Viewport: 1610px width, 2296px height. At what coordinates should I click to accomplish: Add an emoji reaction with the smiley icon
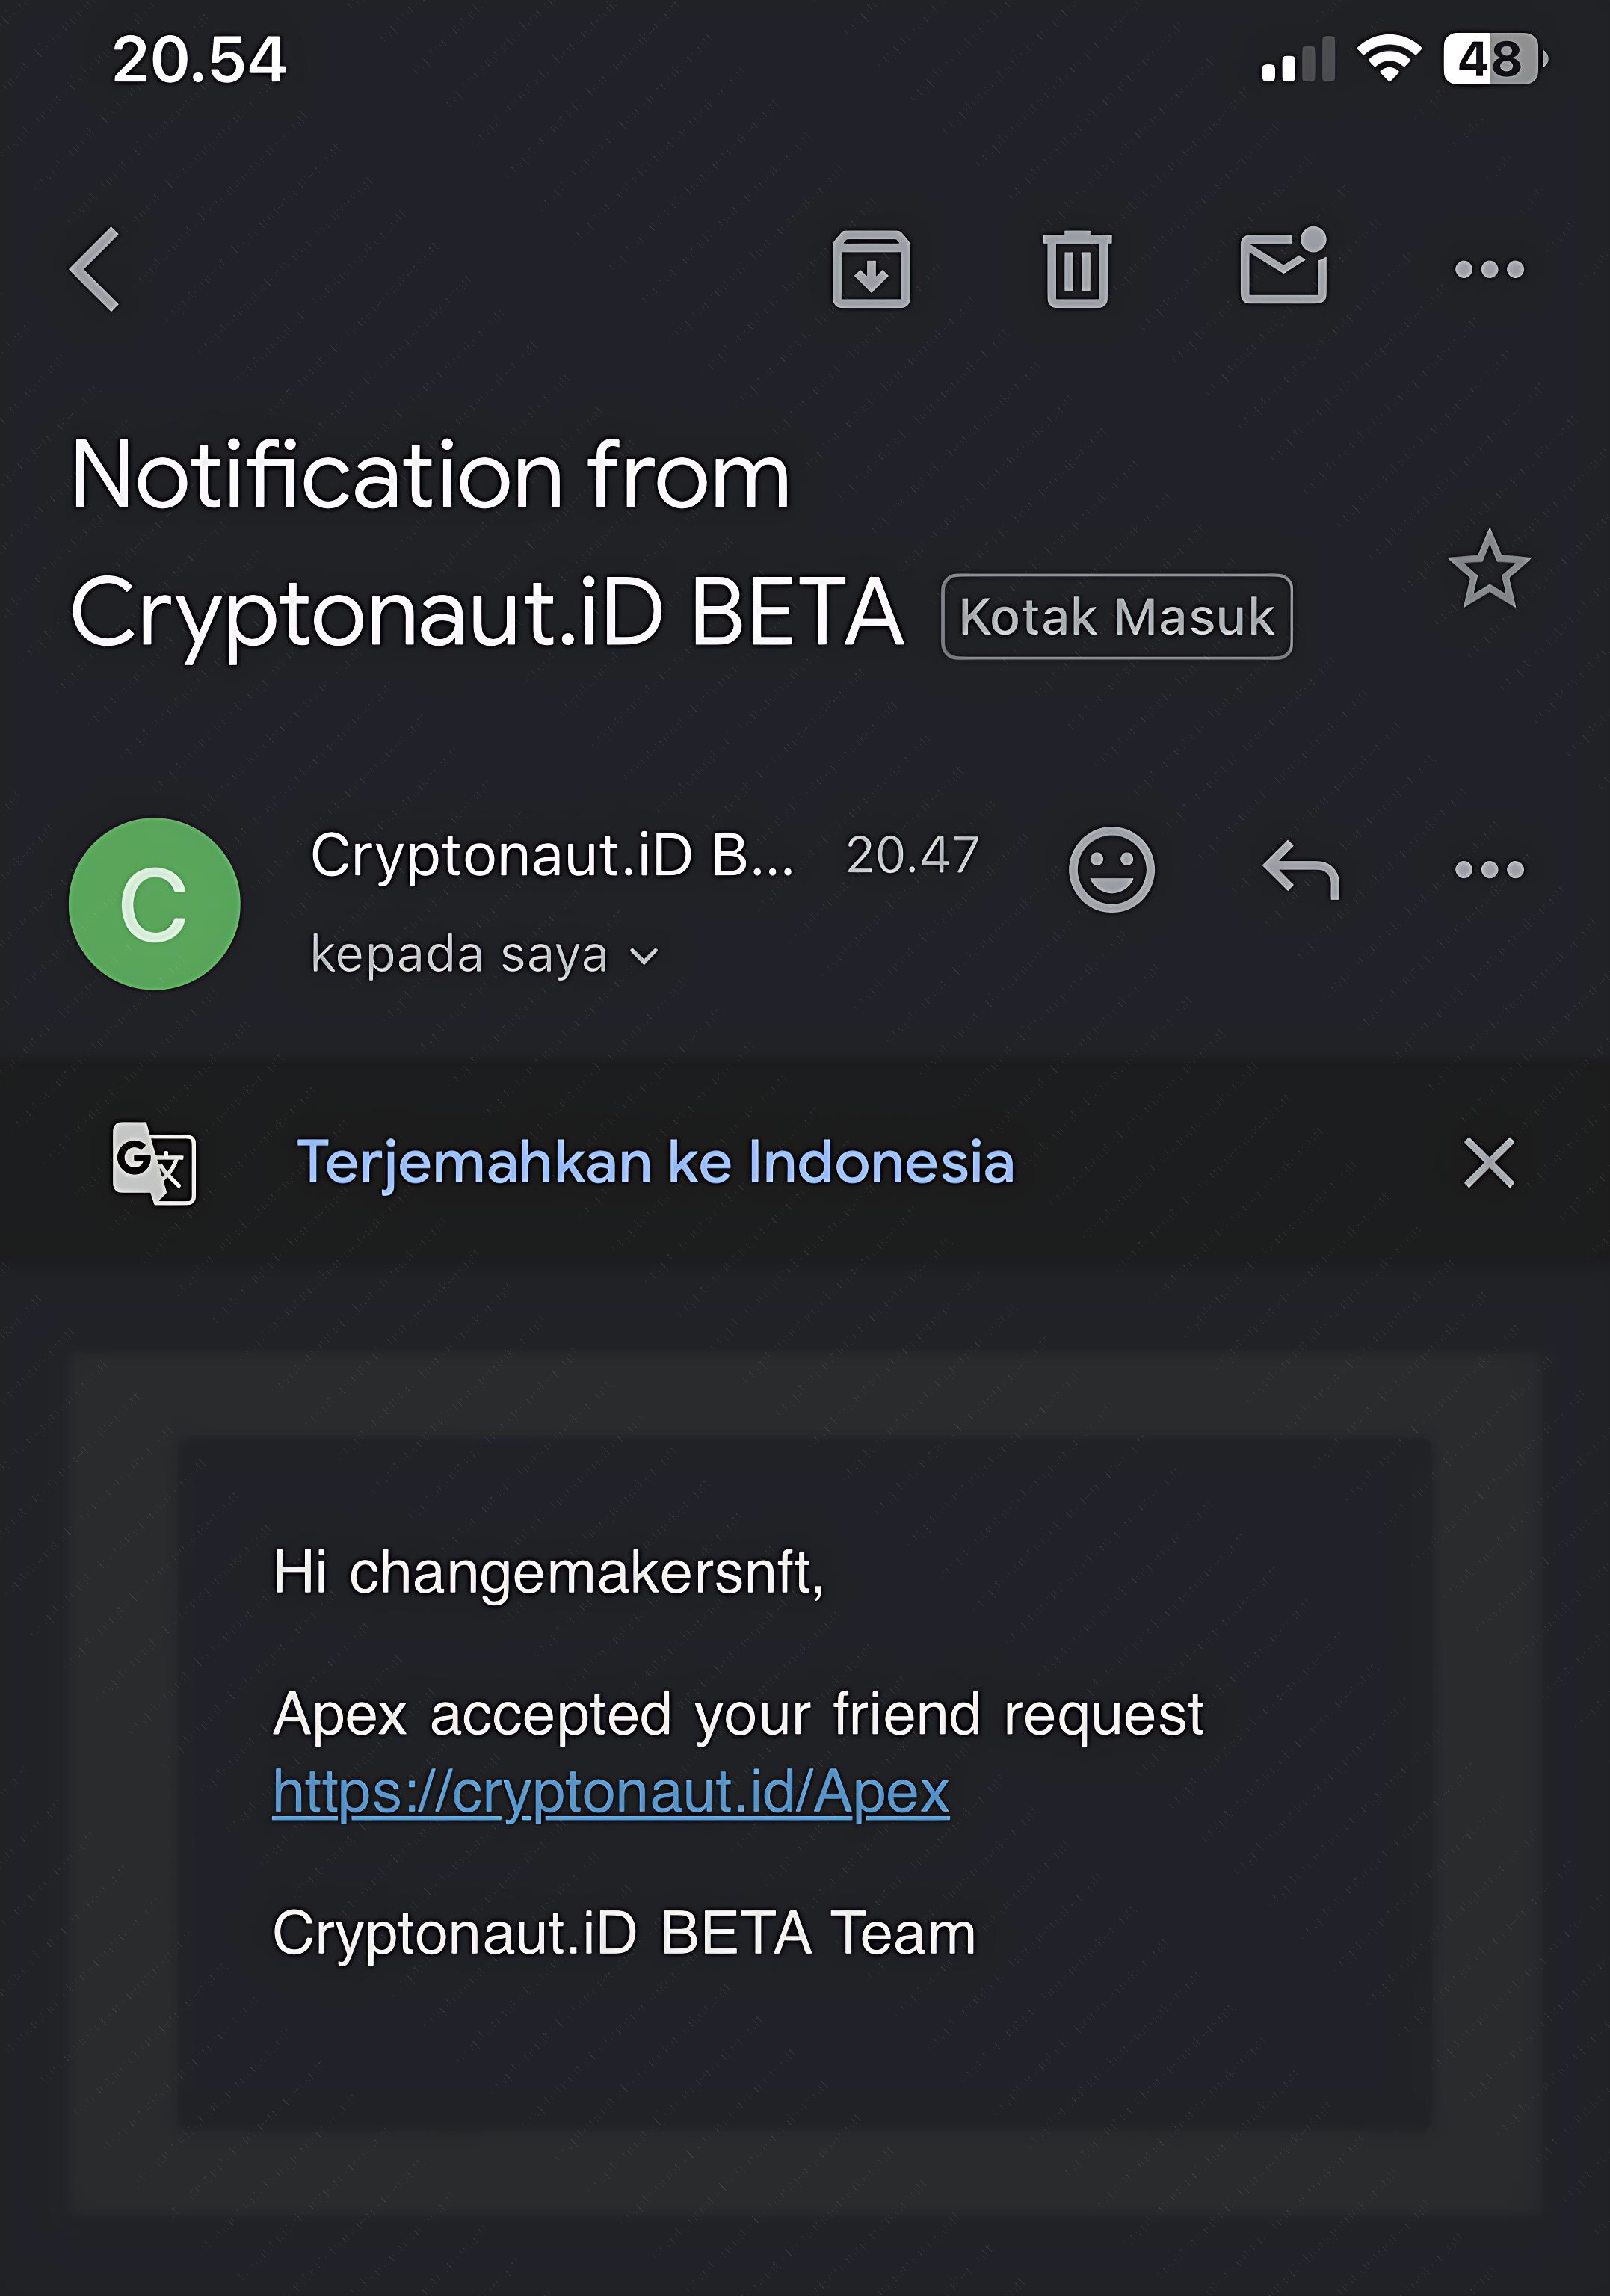click(x=1111, y=869)
